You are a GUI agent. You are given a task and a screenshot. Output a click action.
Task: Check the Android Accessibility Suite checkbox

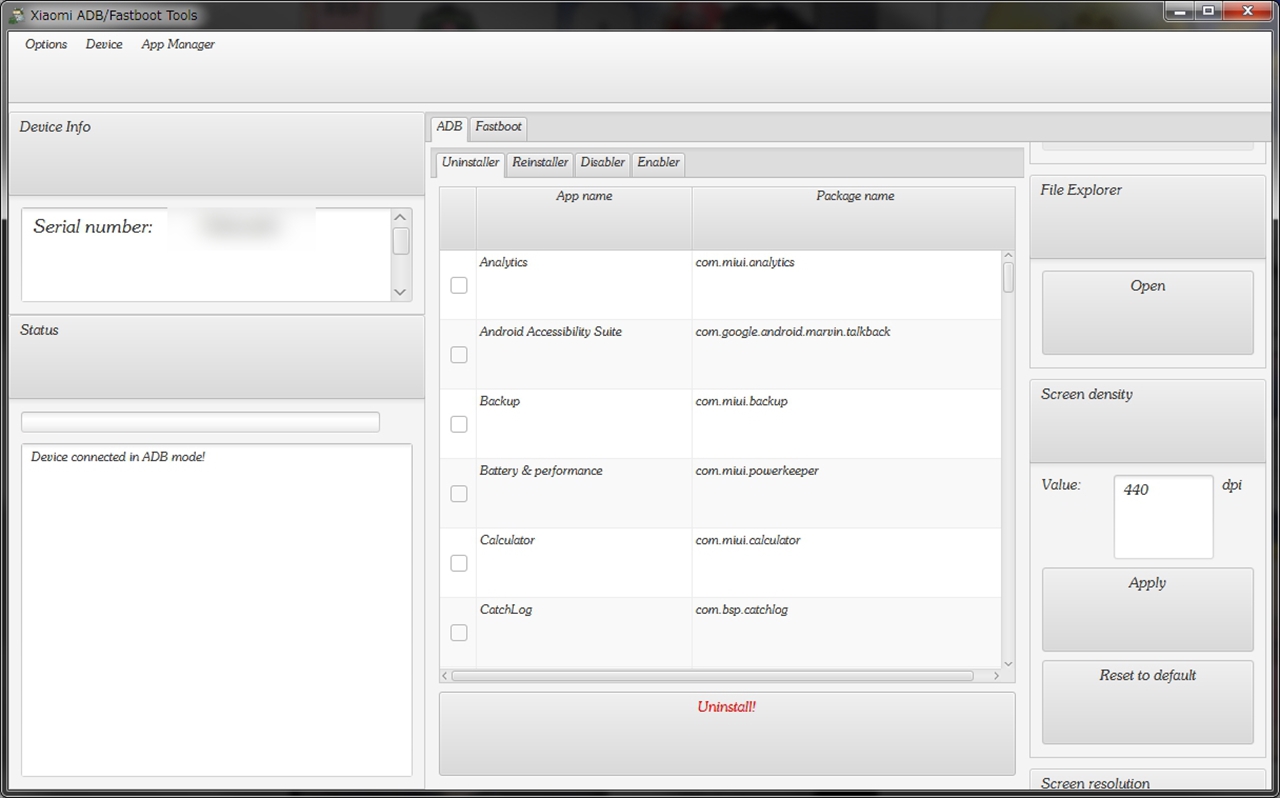(x=459, y=354)
